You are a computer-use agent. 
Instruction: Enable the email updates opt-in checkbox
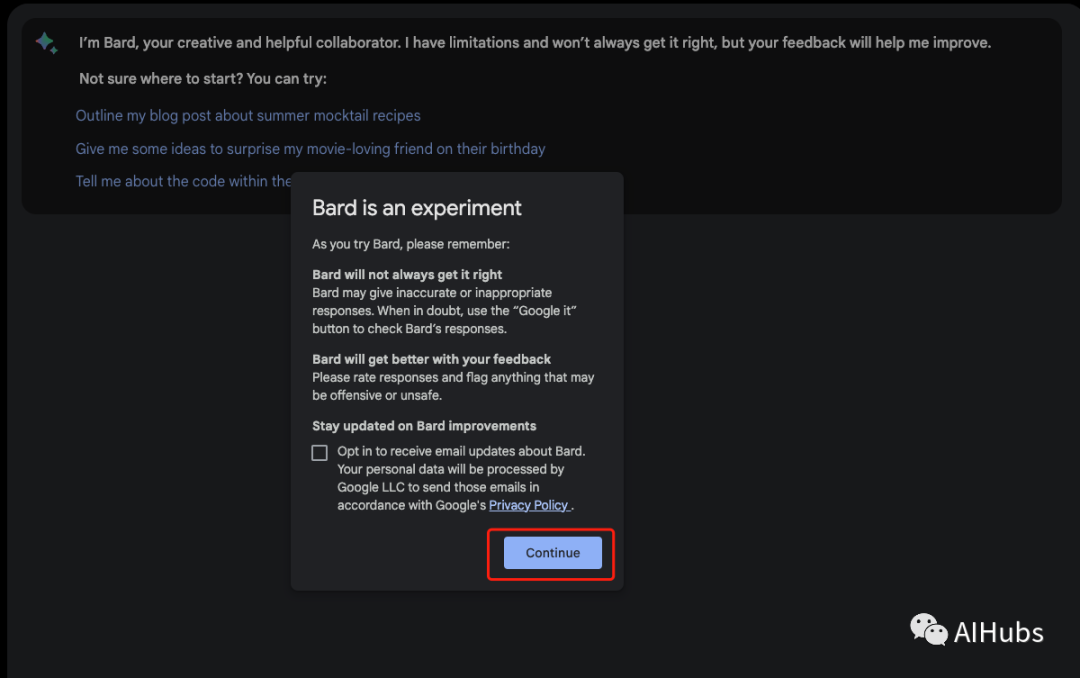pyautogui.click(x=320, y=453)
